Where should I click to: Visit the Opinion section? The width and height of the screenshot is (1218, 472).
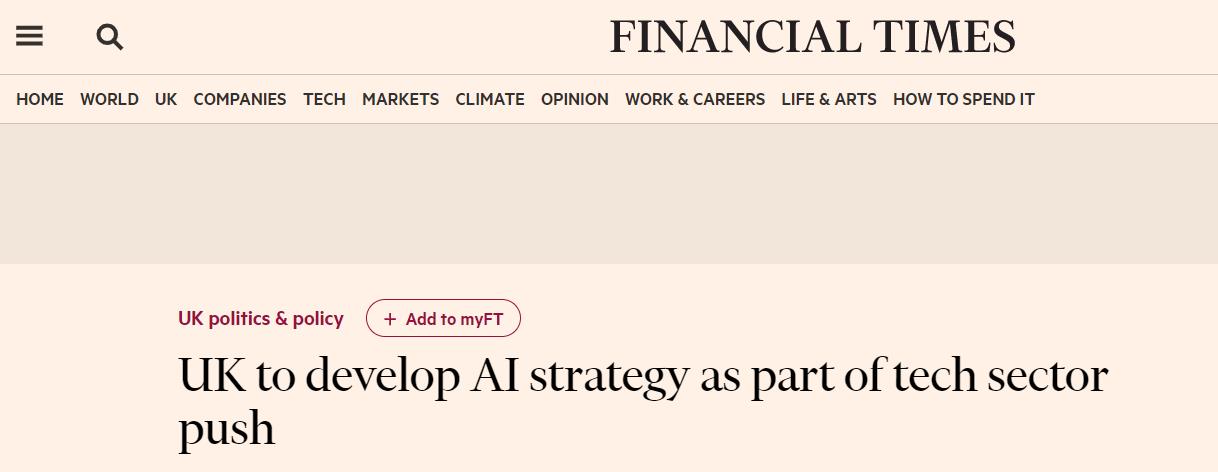pyautogui.click(x=574, y=99)
